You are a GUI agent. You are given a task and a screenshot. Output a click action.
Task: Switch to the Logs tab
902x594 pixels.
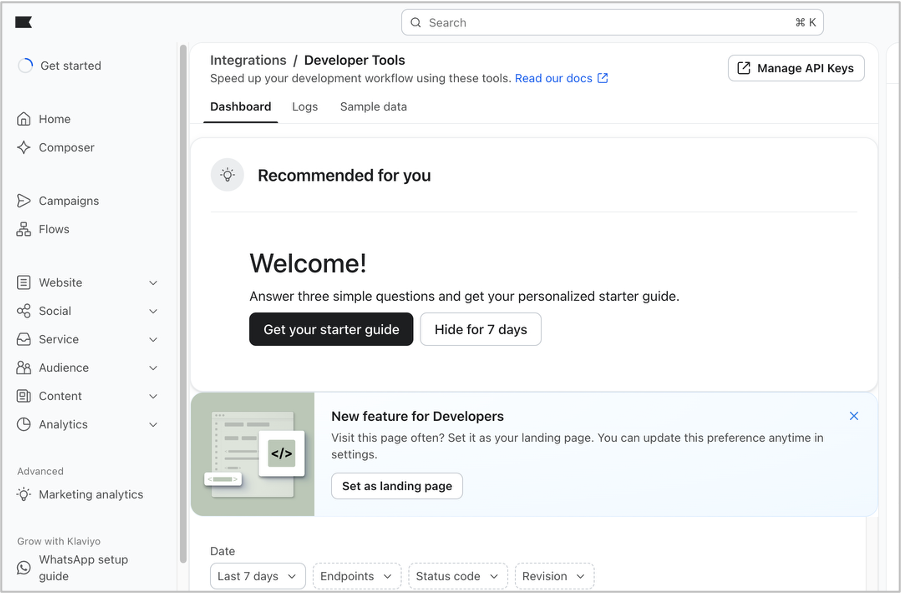click(305, 107)
